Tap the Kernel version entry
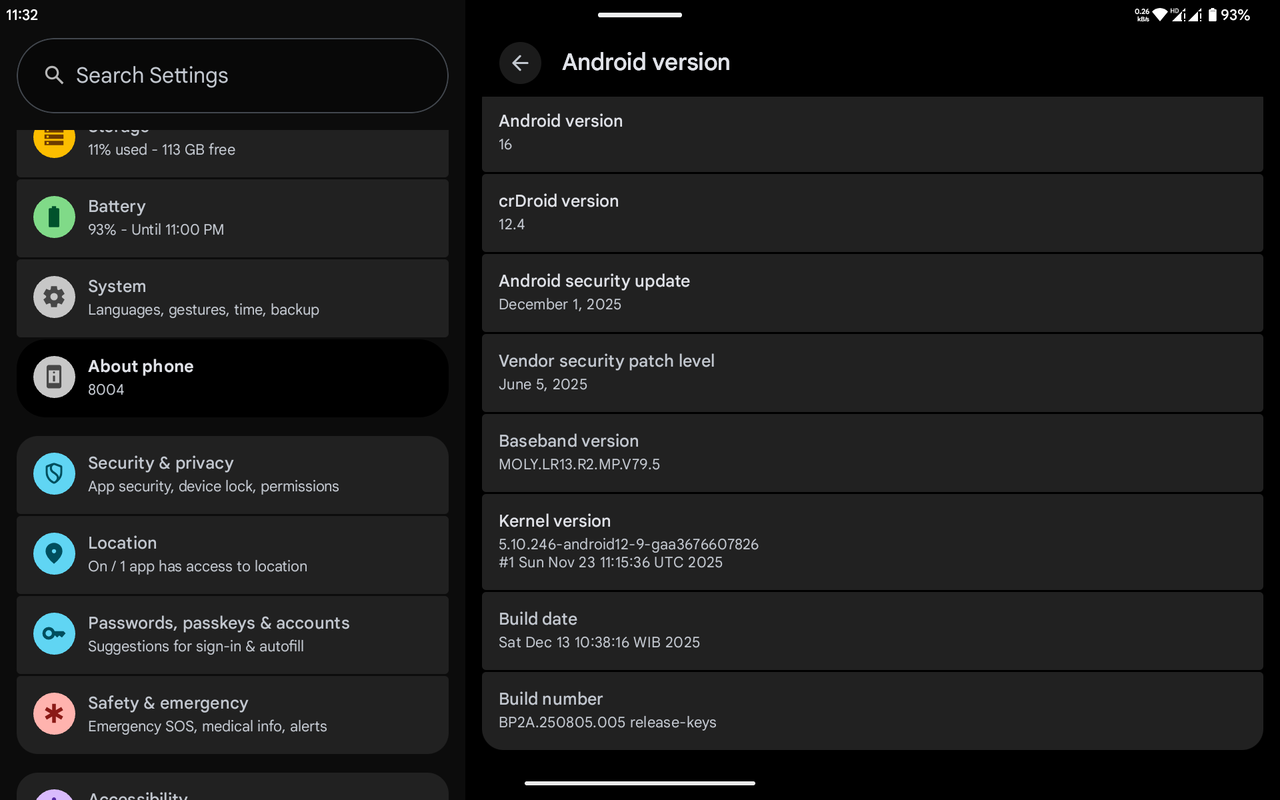The image size is (1280, 800). pos(872,541)
